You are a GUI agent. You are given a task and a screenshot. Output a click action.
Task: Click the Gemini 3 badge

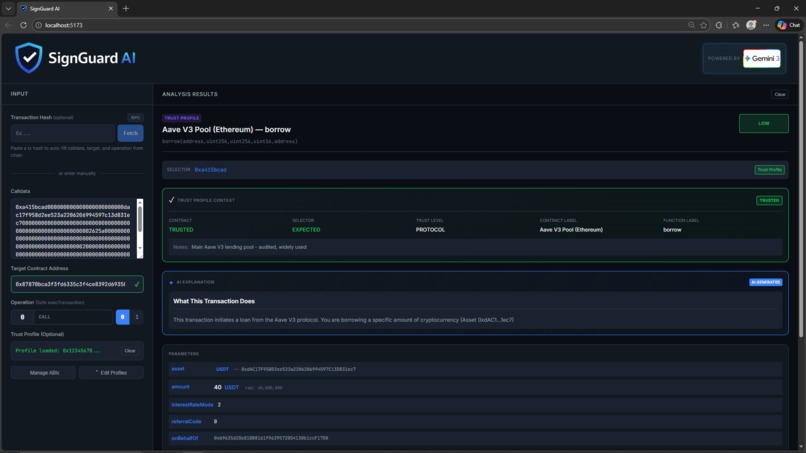762,58
